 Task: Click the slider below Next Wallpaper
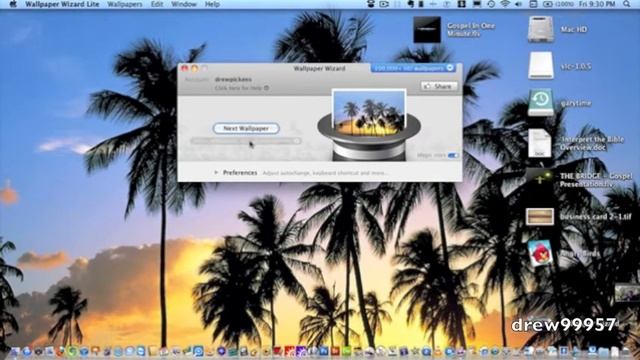pyautogui.click(x=246, y=141)
